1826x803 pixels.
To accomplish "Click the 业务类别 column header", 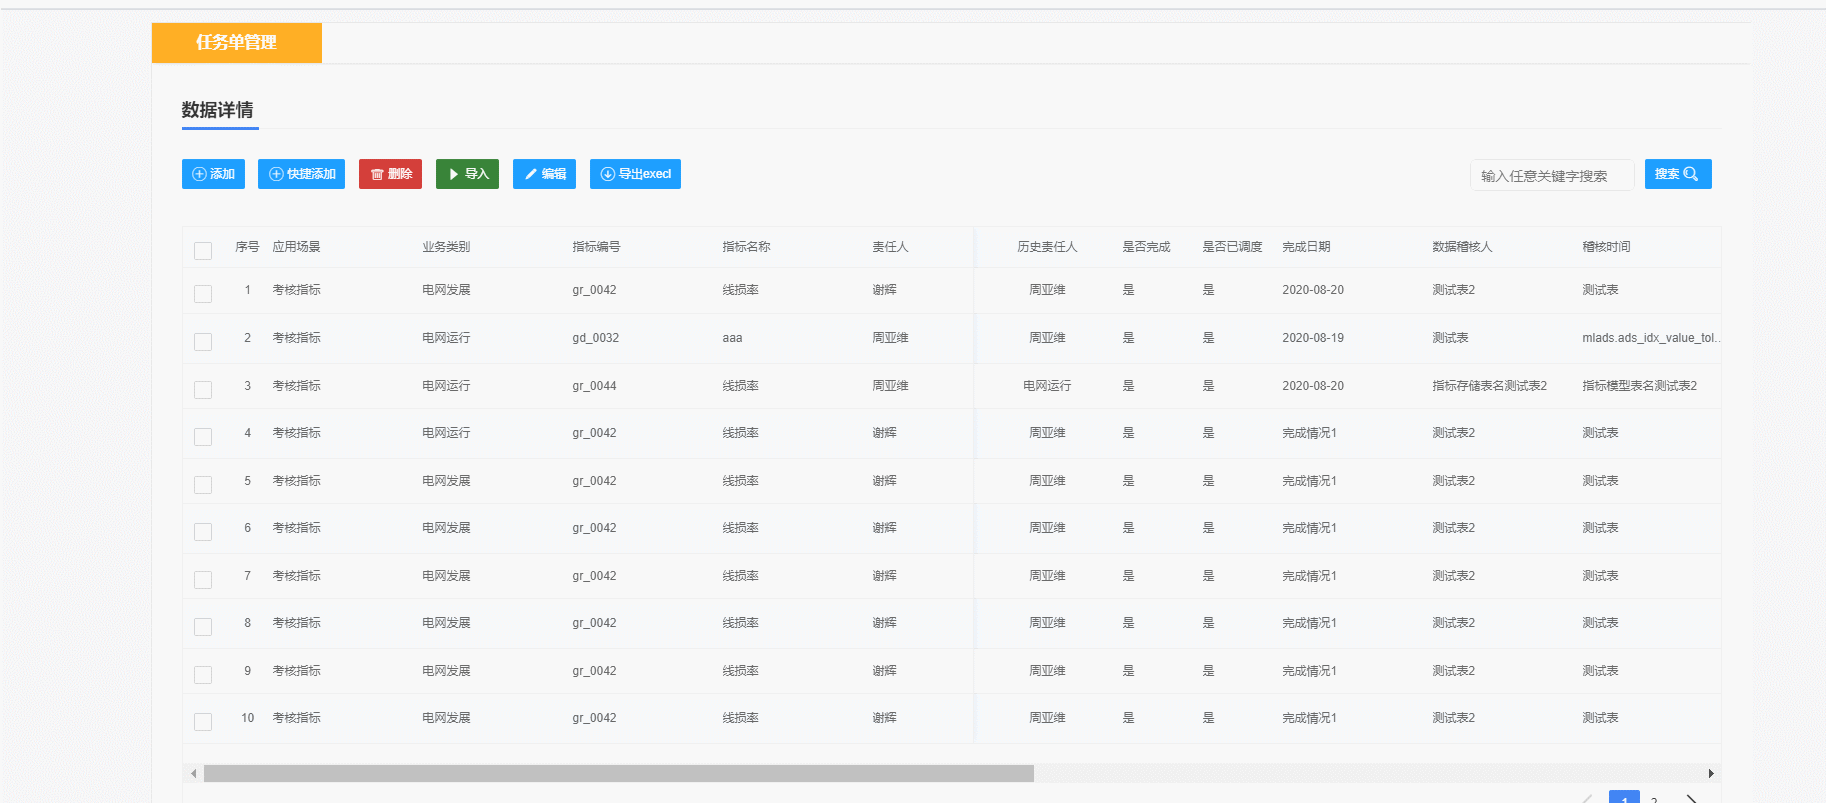I will 446,247.
